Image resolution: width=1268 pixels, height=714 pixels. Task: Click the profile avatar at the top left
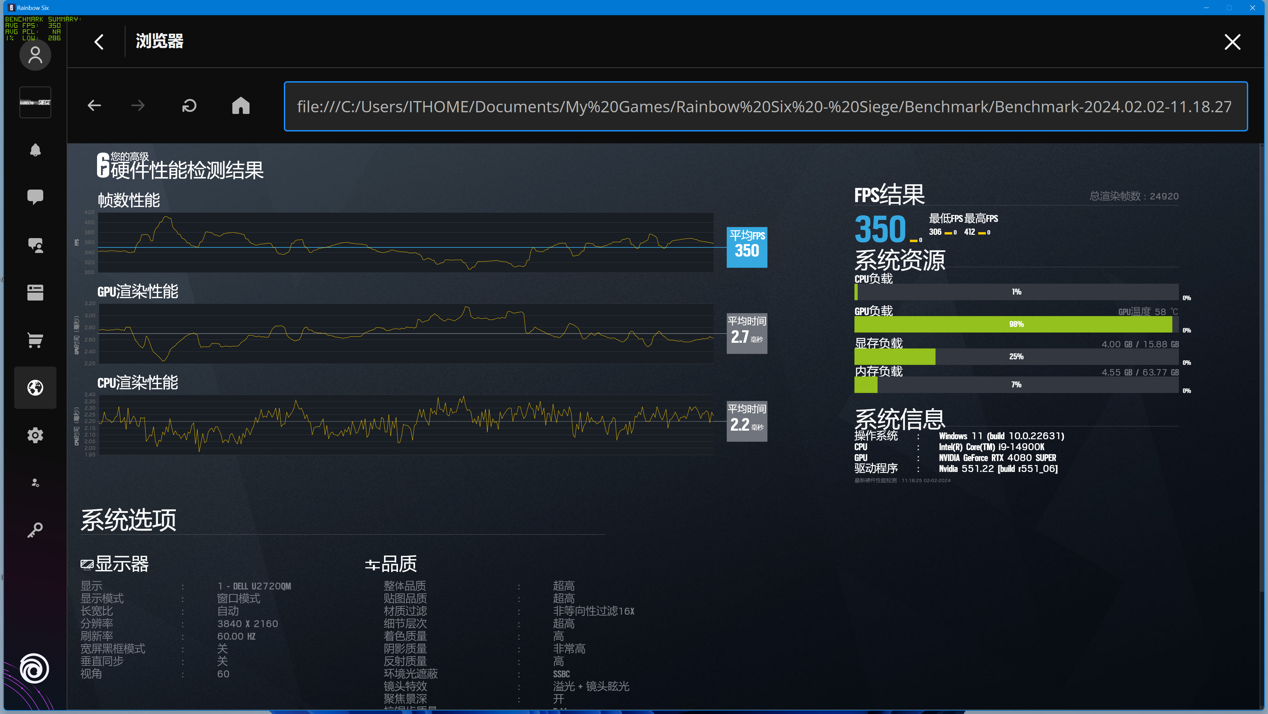(x=35, y=55)
